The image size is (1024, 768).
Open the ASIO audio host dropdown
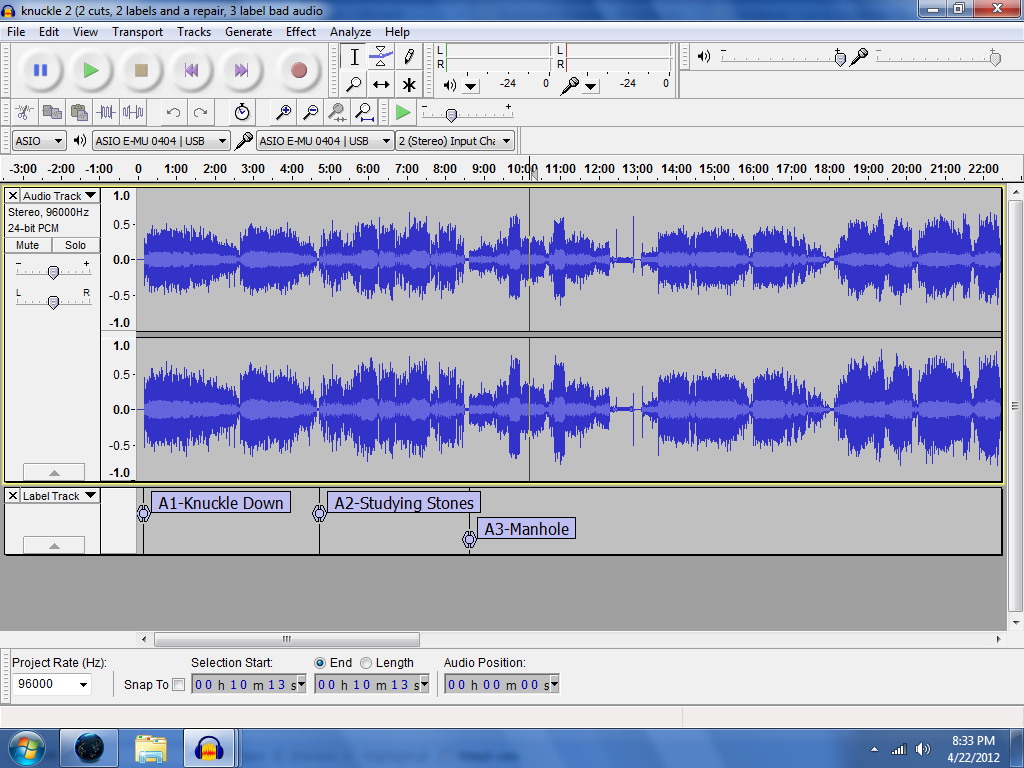coord(39,140)
